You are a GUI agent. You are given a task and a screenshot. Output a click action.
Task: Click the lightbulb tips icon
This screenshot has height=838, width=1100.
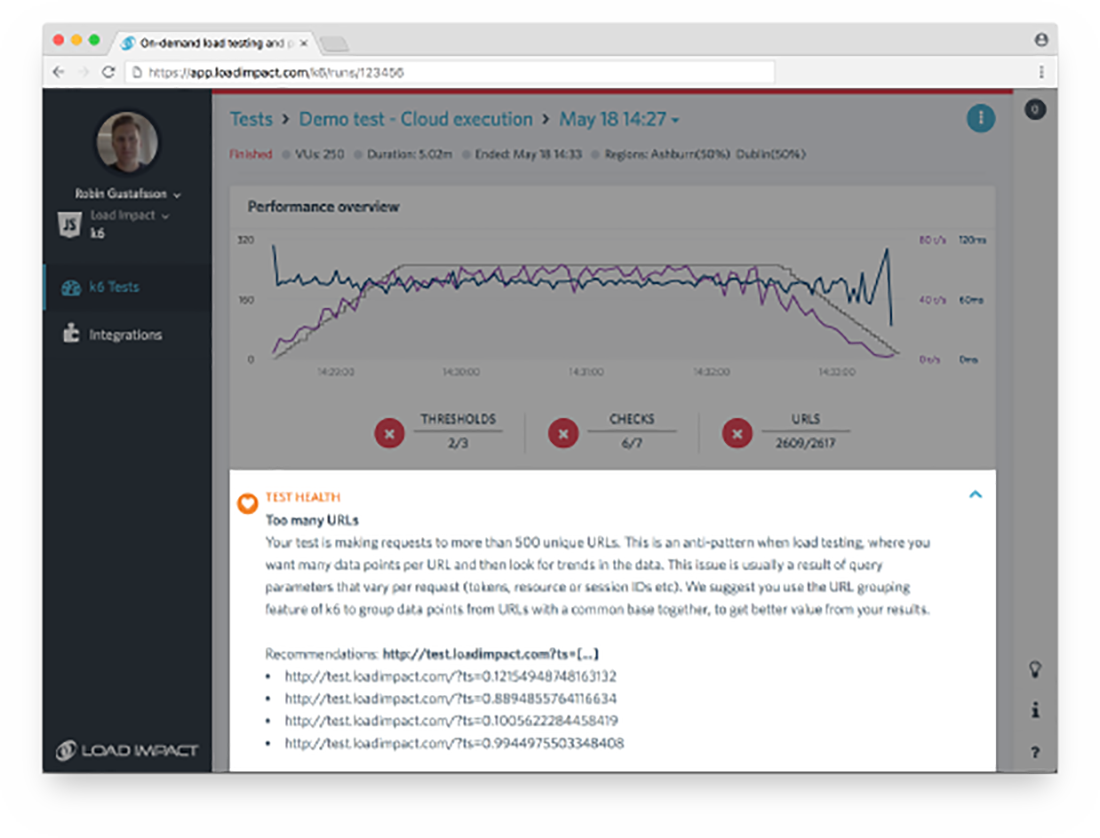tap(1035, 669)
